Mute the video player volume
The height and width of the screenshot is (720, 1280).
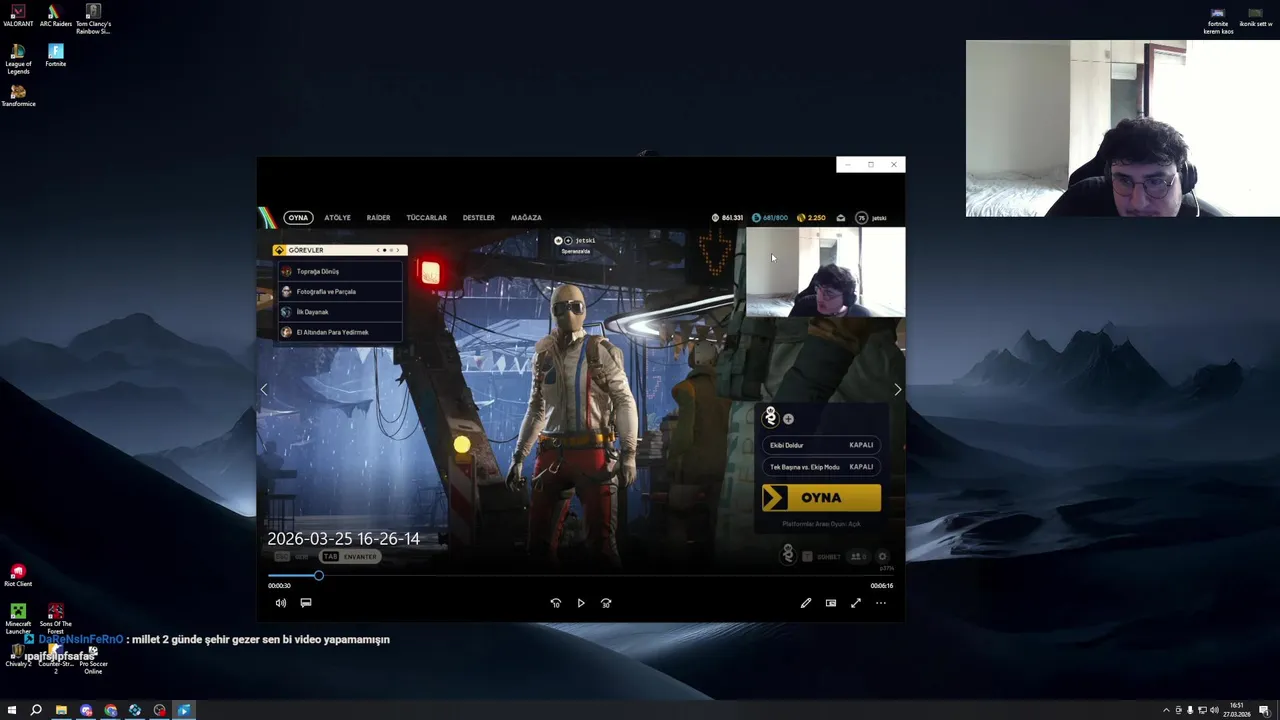[281, 603]
